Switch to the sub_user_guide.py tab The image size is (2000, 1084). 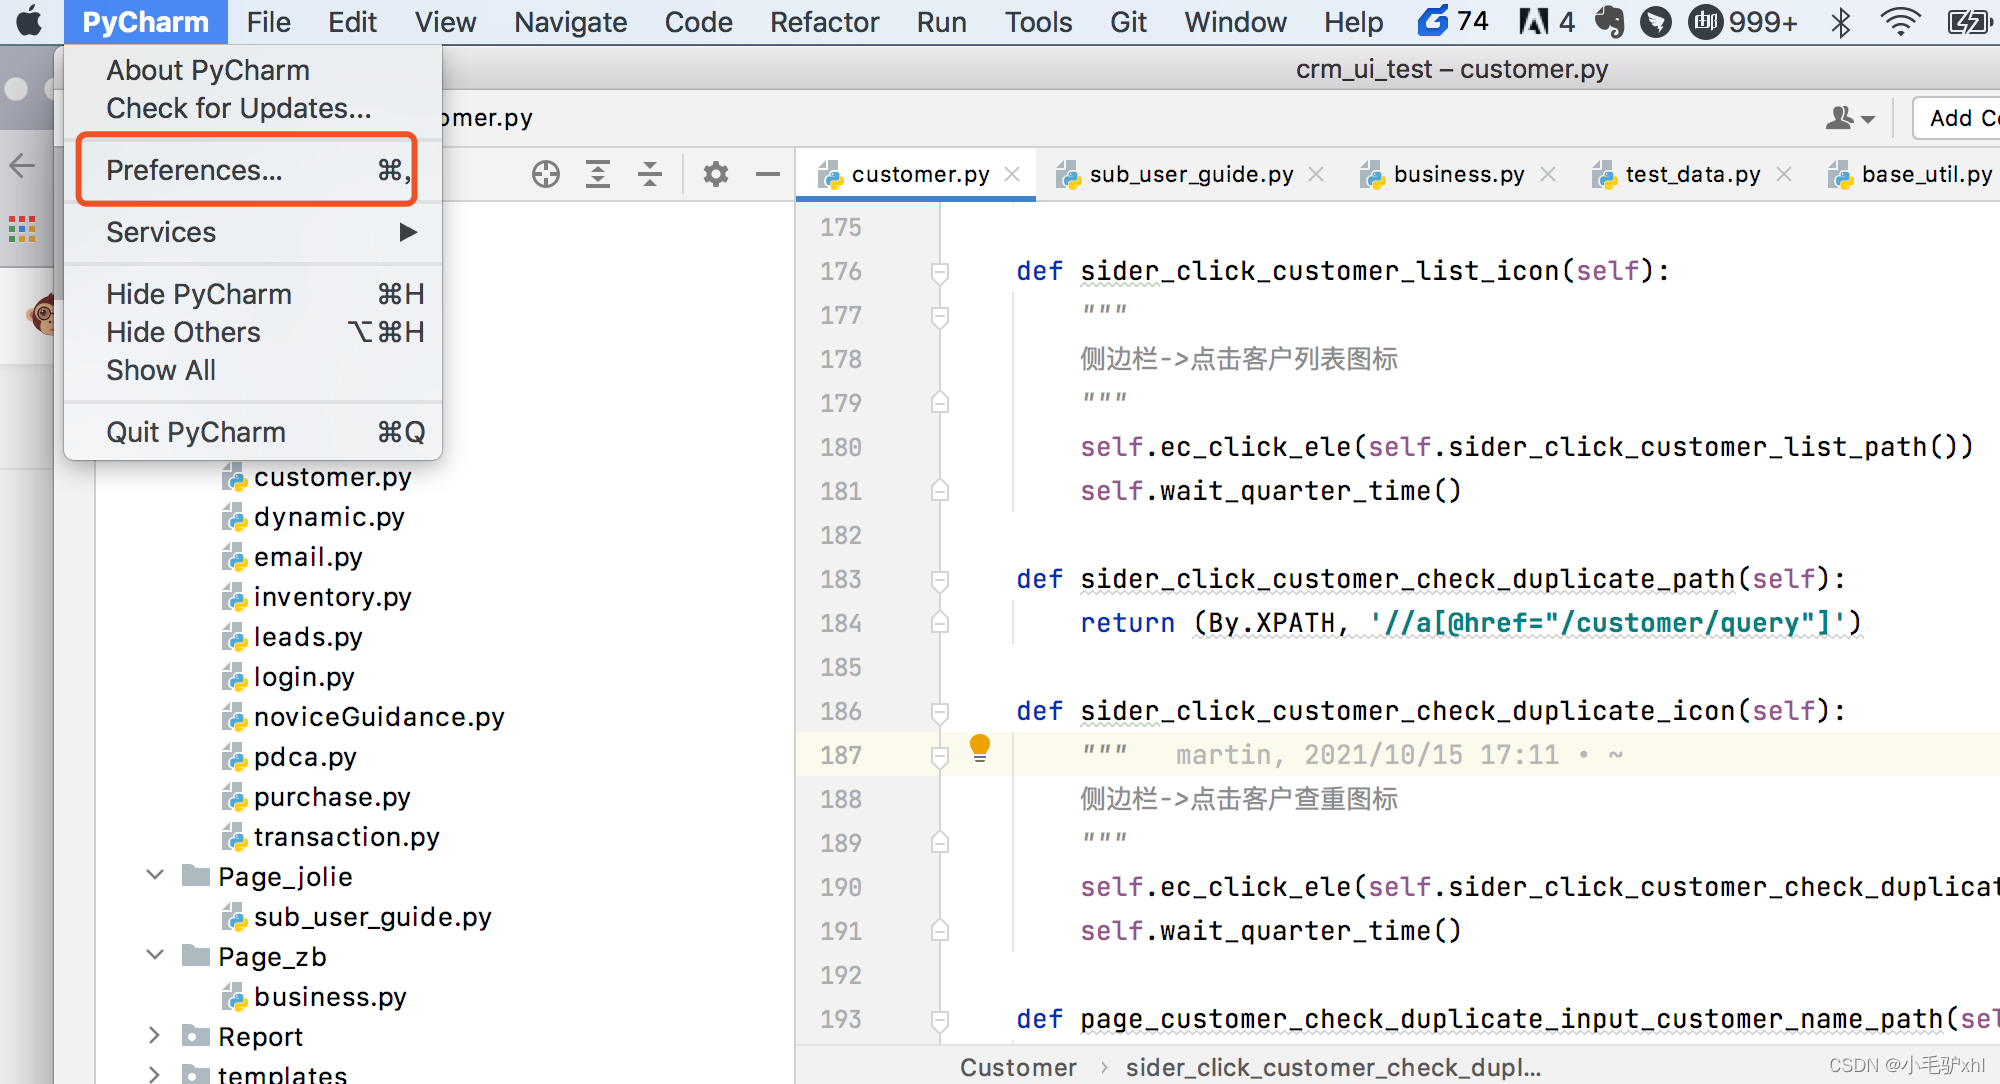pyautogui.click(x=1190, y=174)
